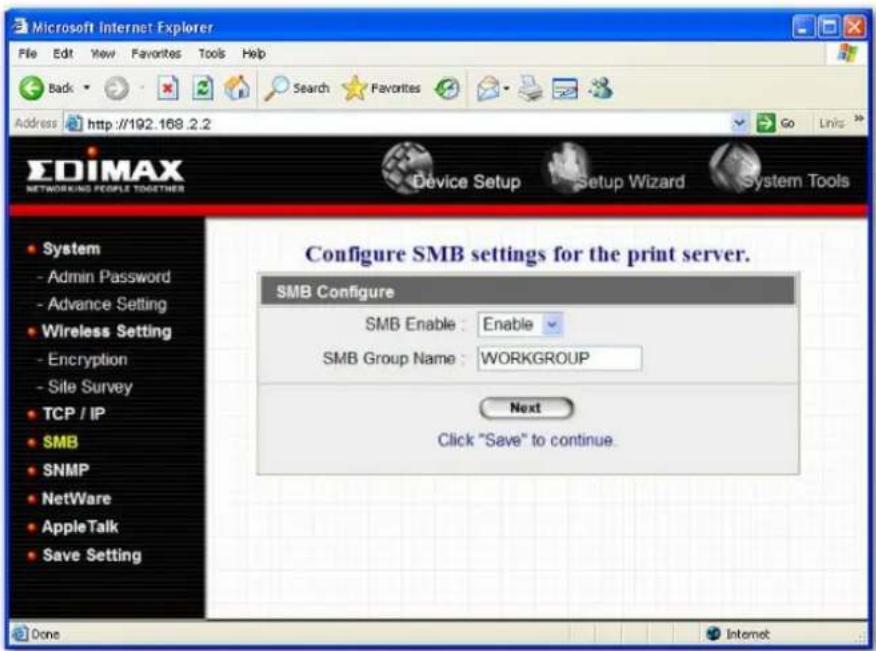The width and height of the screenshot is (876, 651).
Task: Refresh the page using the green arrows icon
Action: click(x=203, y=88)
